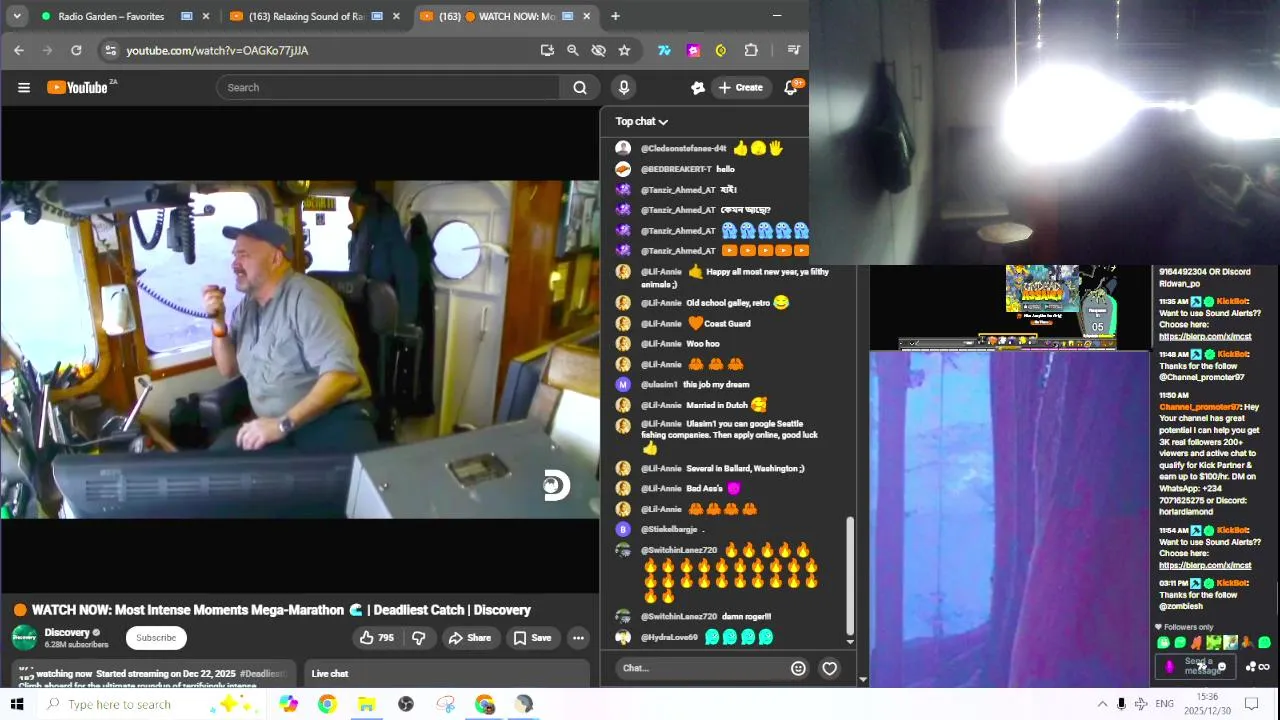
Task: Start voice search with the microphone icon
Action: 624,88
